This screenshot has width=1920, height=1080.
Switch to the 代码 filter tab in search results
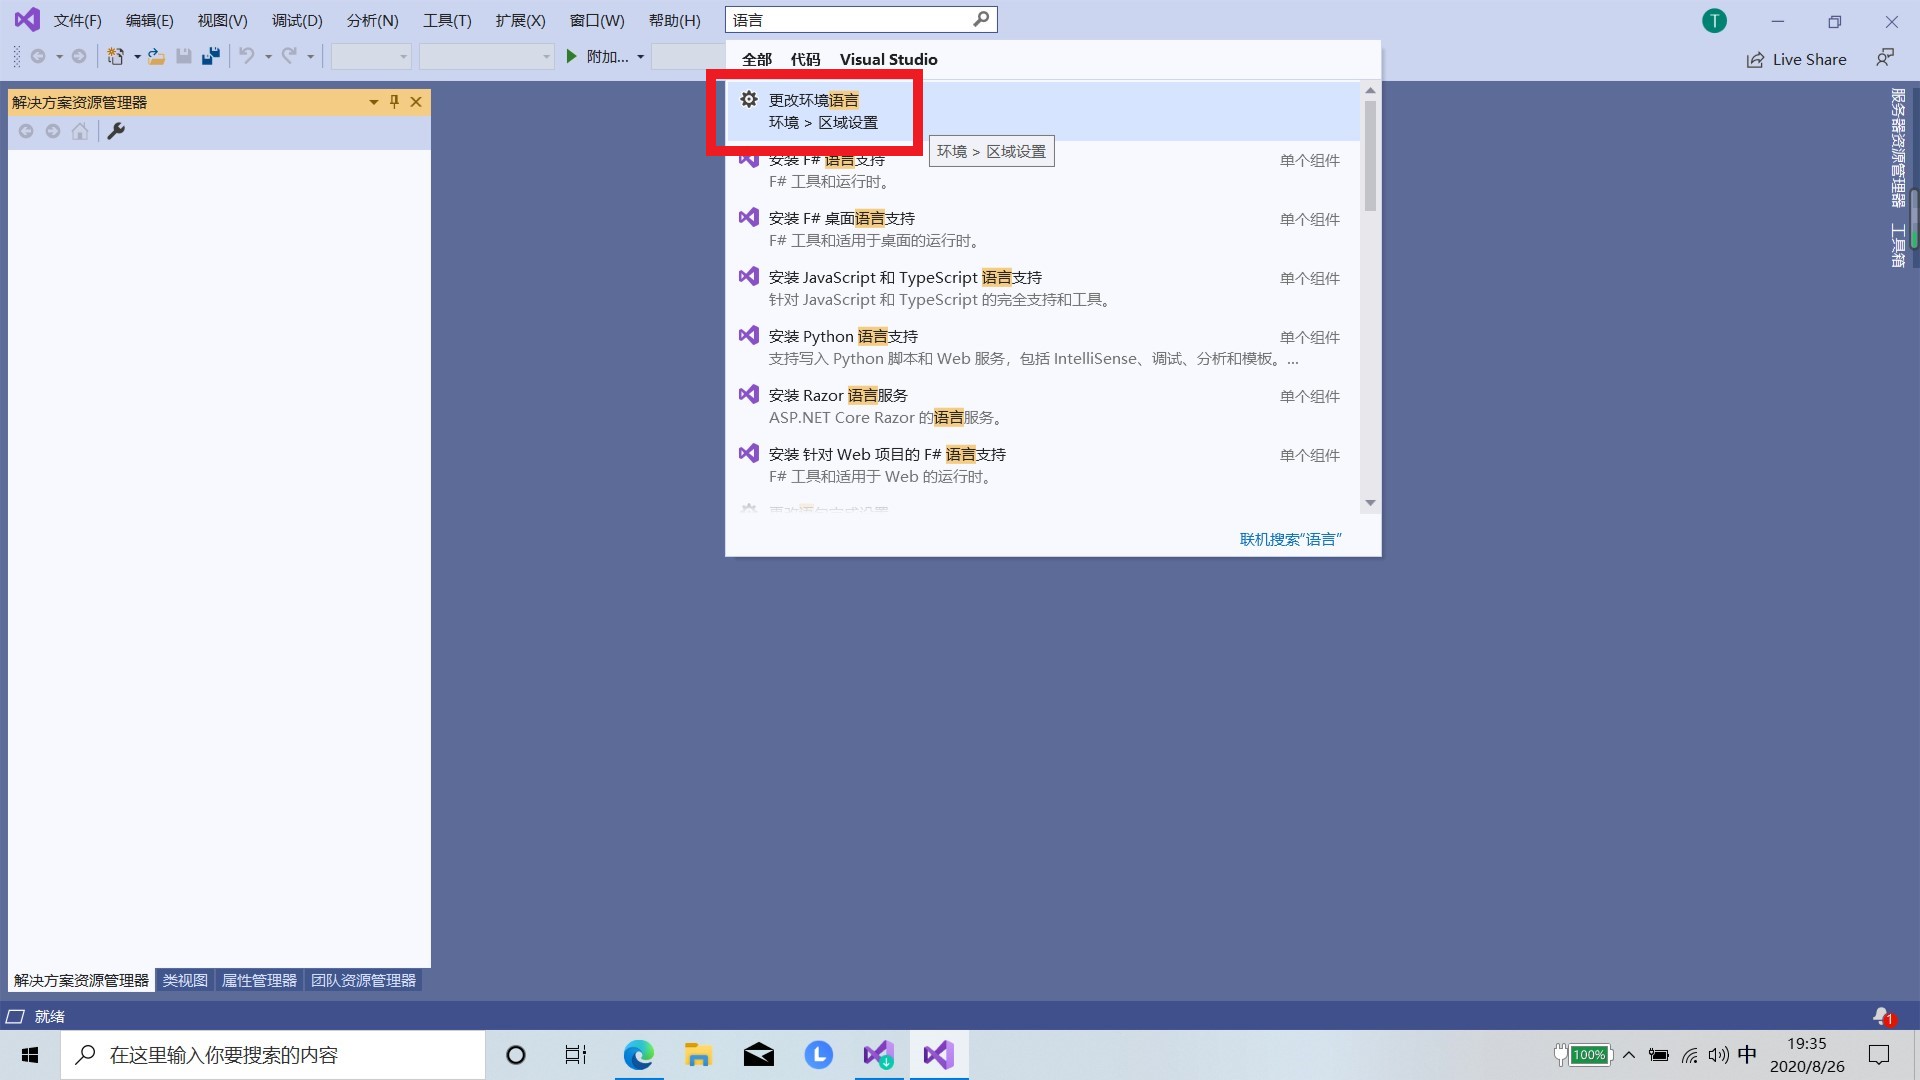[x=806, y=59]
